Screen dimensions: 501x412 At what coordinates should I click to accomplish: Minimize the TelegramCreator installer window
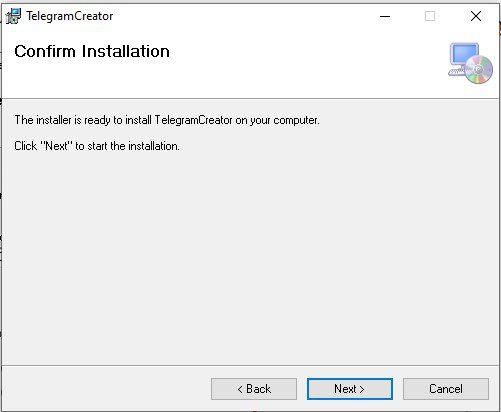click(x=385, y=16)
